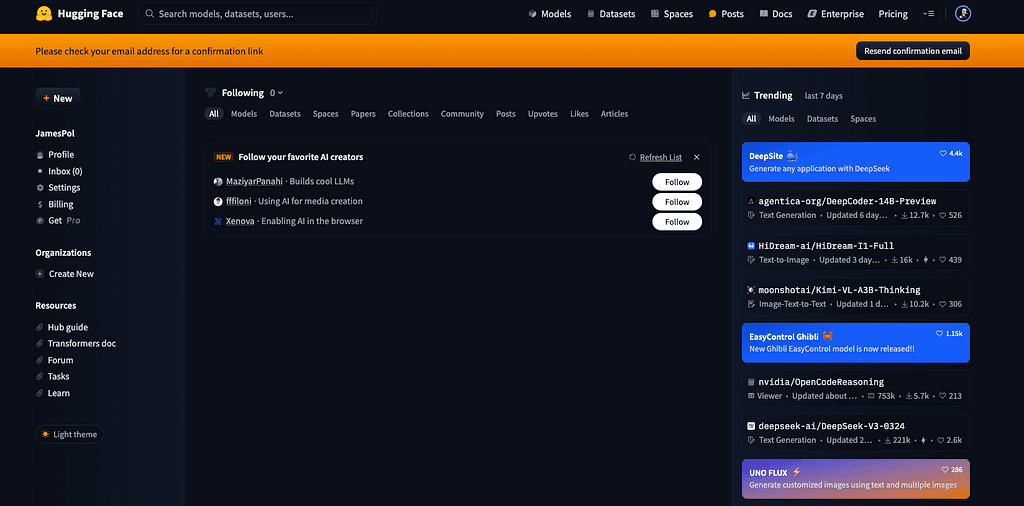
Task: Open Xenova profile link
Action: [x=240, y=221]
